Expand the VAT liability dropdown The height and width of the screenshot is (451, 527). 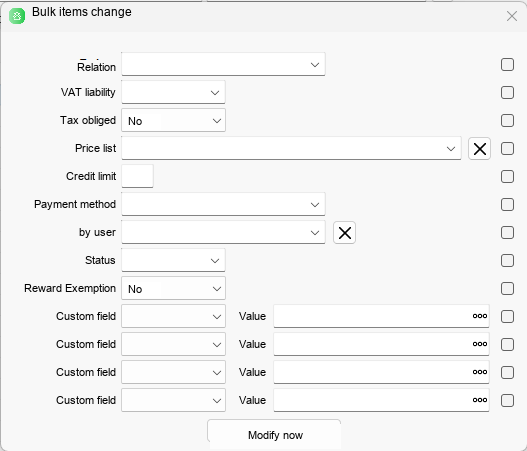[x=173, y=92]
